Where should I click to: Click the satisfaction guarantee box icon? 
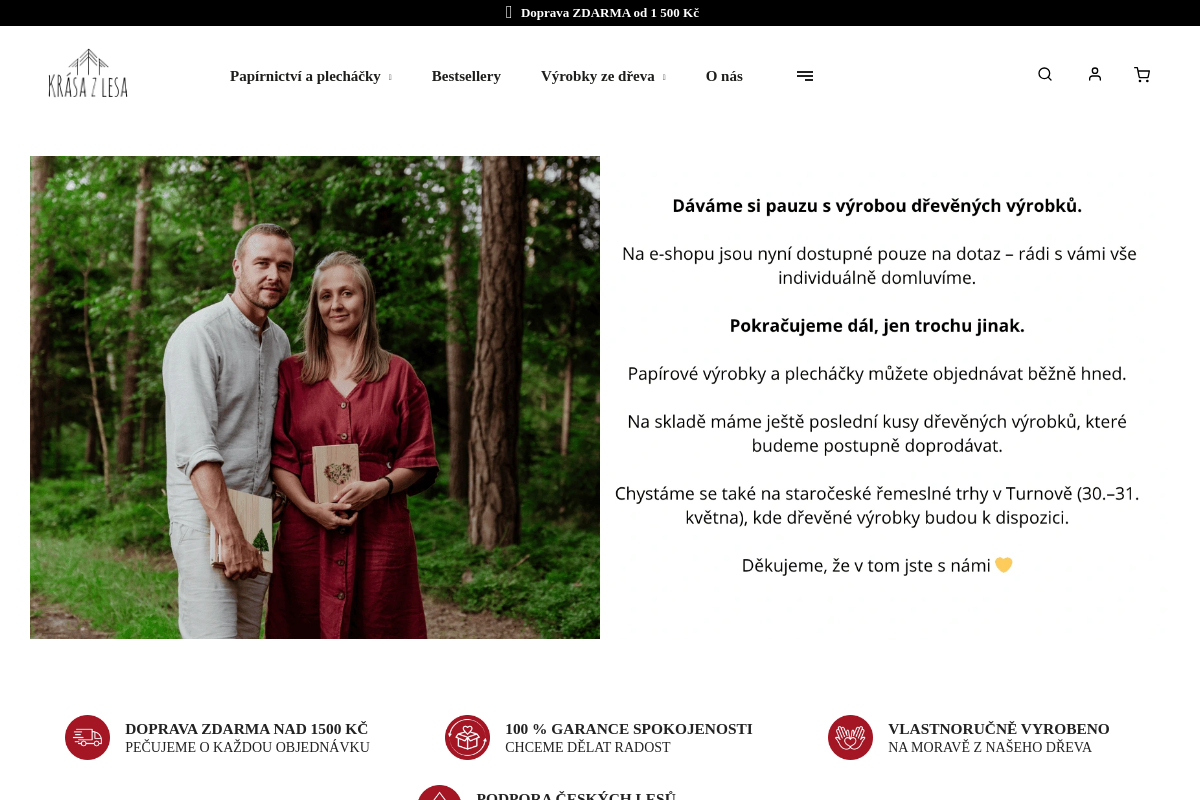[x=467, y=737]
